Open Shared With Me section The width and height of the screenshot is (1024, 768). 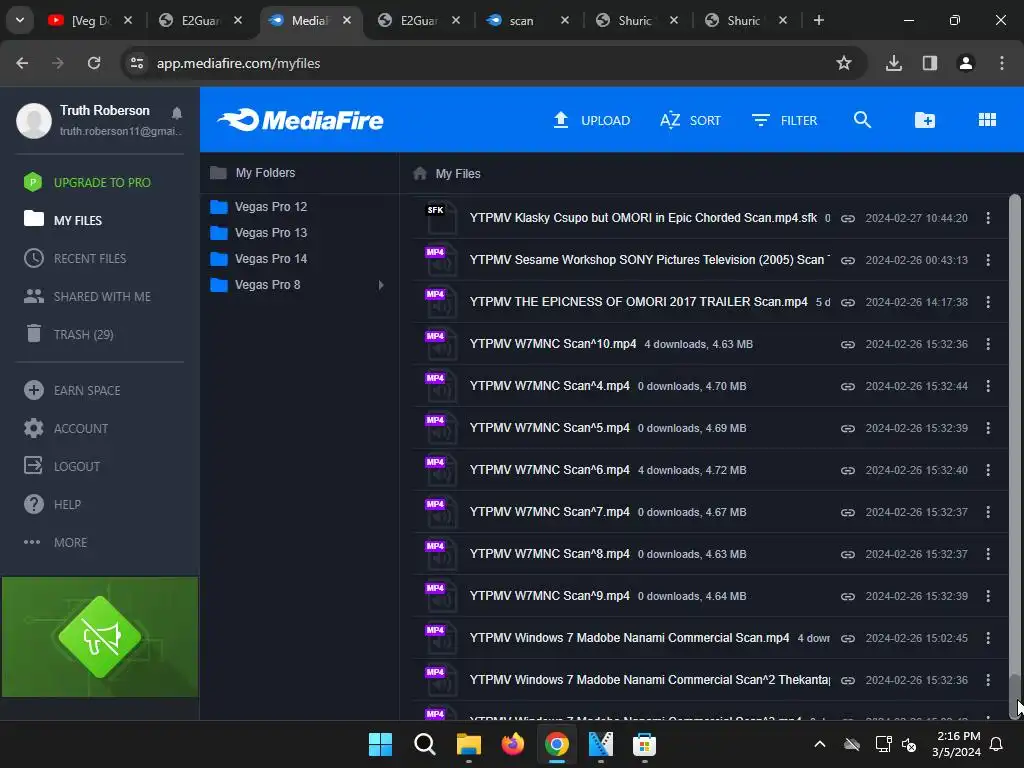point(87,296)
